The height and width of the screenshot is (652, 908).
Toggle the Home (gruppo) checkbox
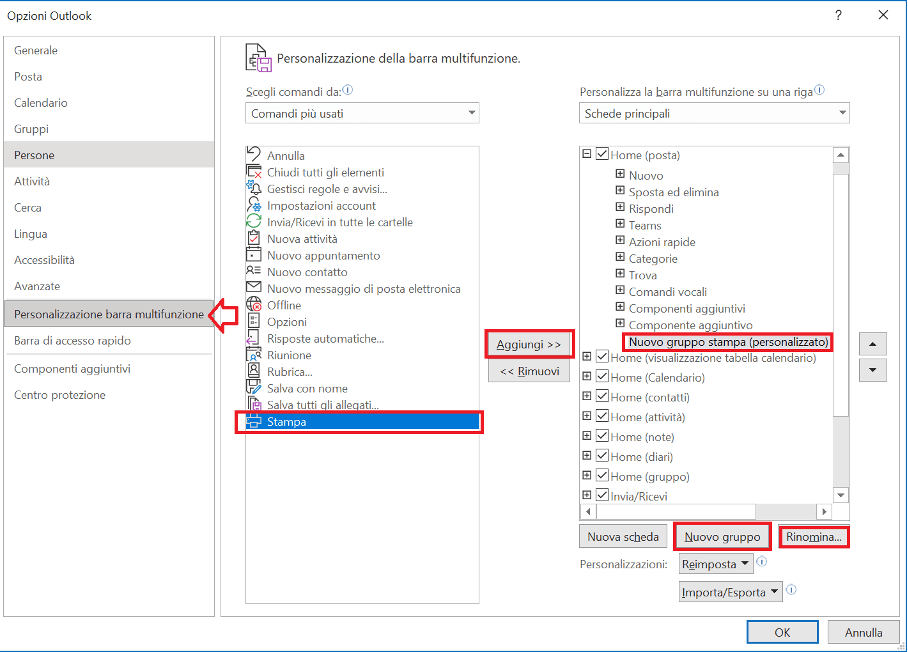click(x=602, y=475)
